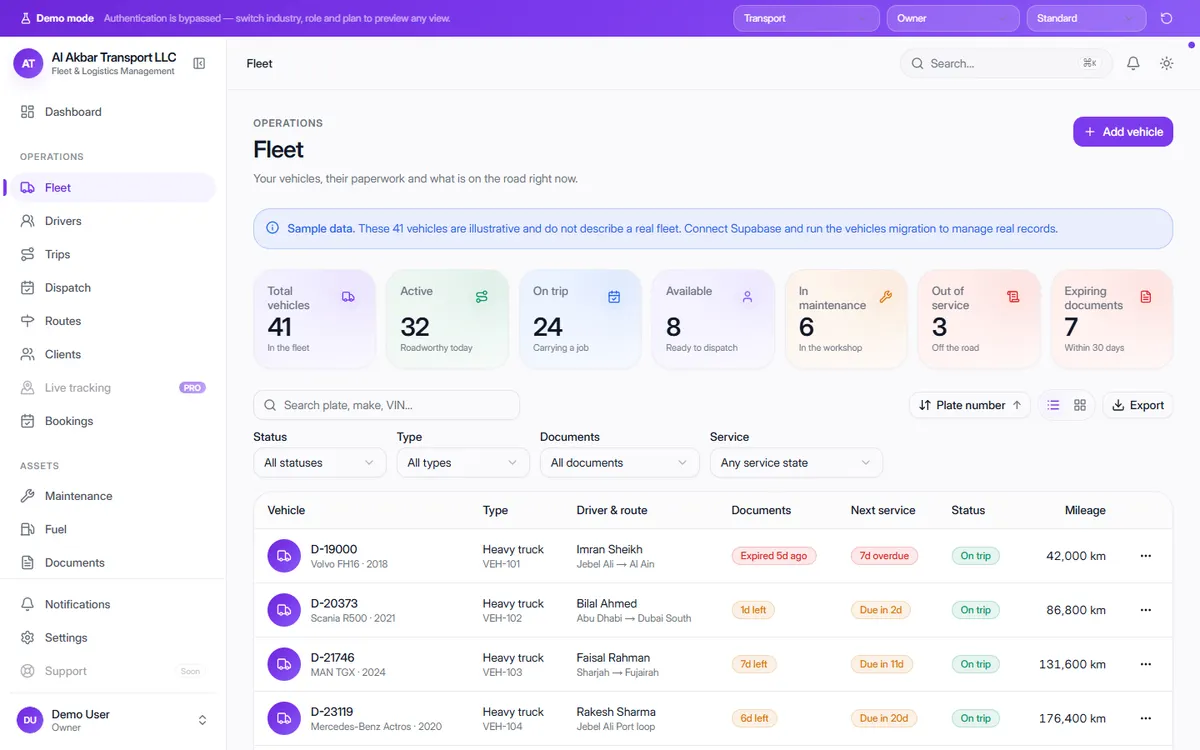Open Documents in sidebar
The height and width of the screenshot is (750, 1200).
click(x=113, y=563)
